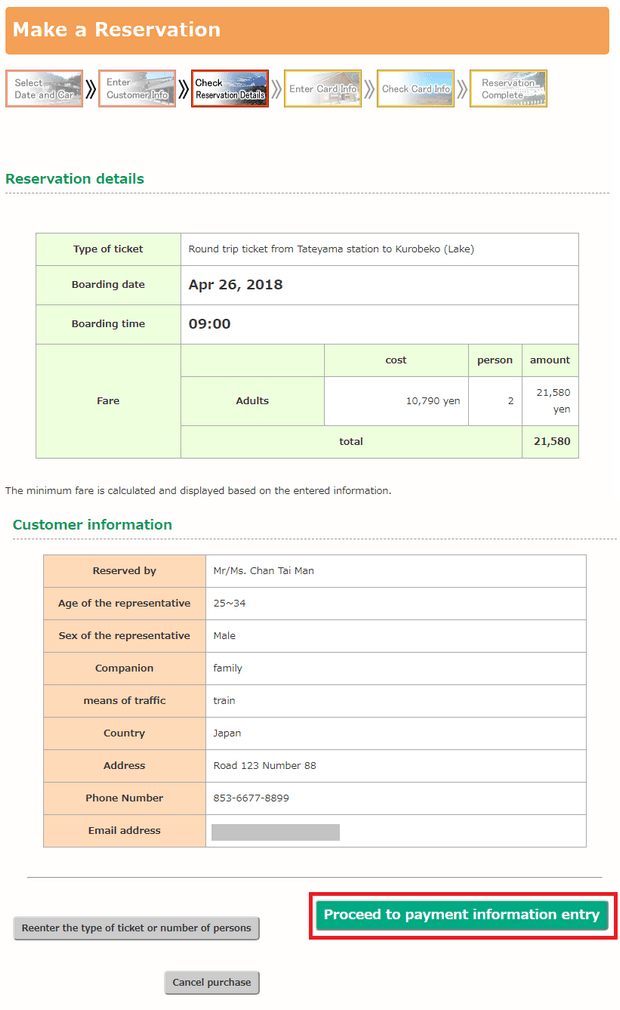
Task: Click the 'Fare' row header cell
Action: click(108, 401)
